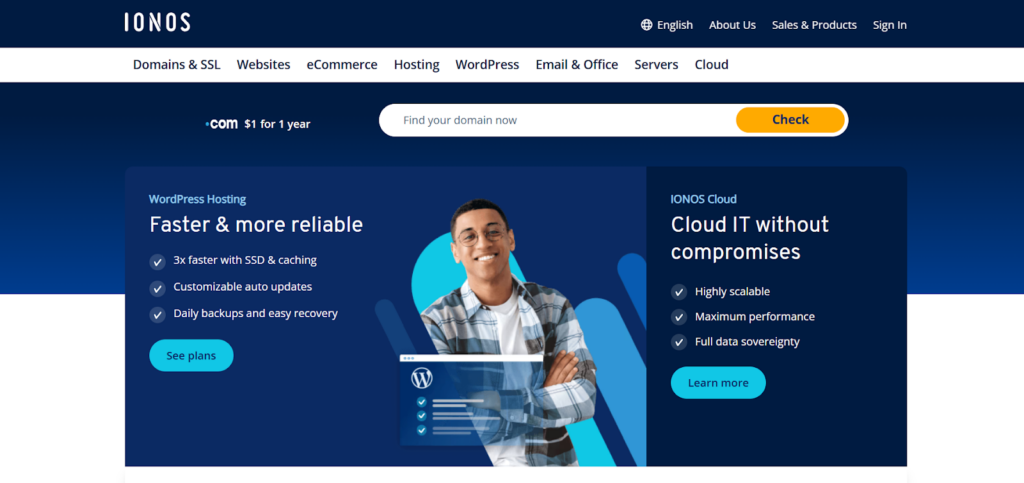Click '3x faster with SSD & caching' text
Viewport: 1024px width, 483px height.
coord(245,260)
